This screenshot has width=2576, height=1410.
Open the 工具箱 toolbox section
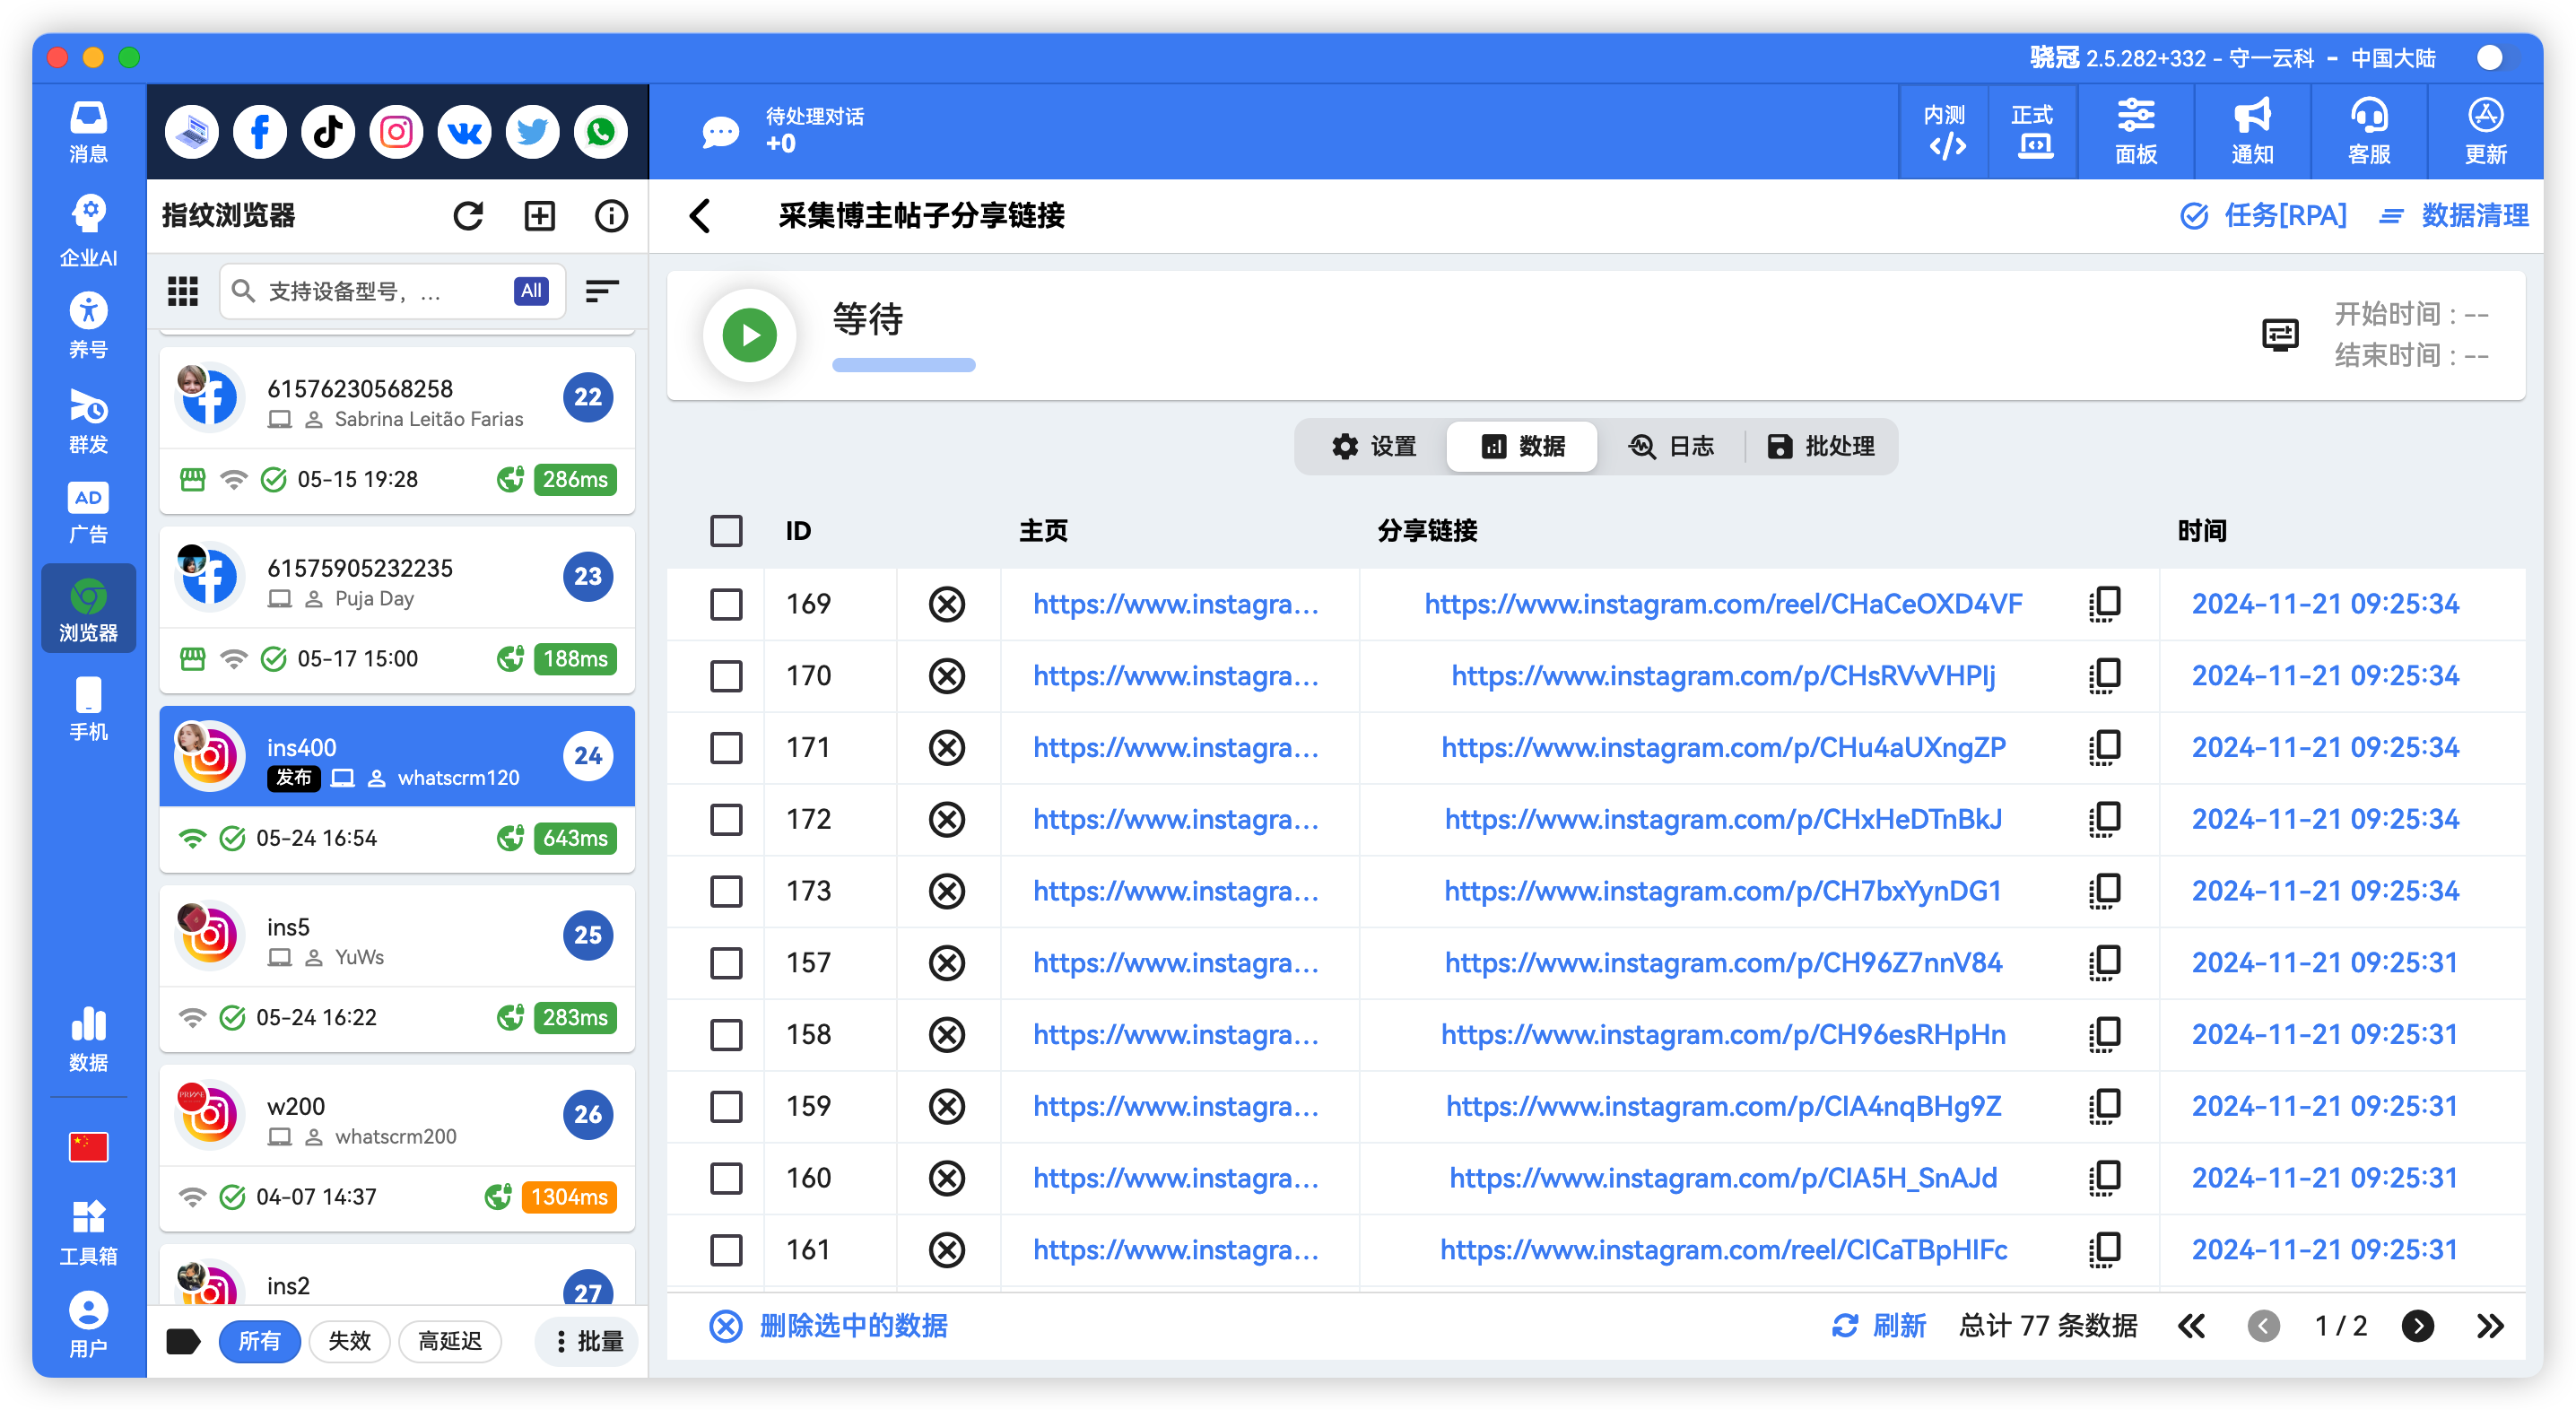(x=88, y=1228)
